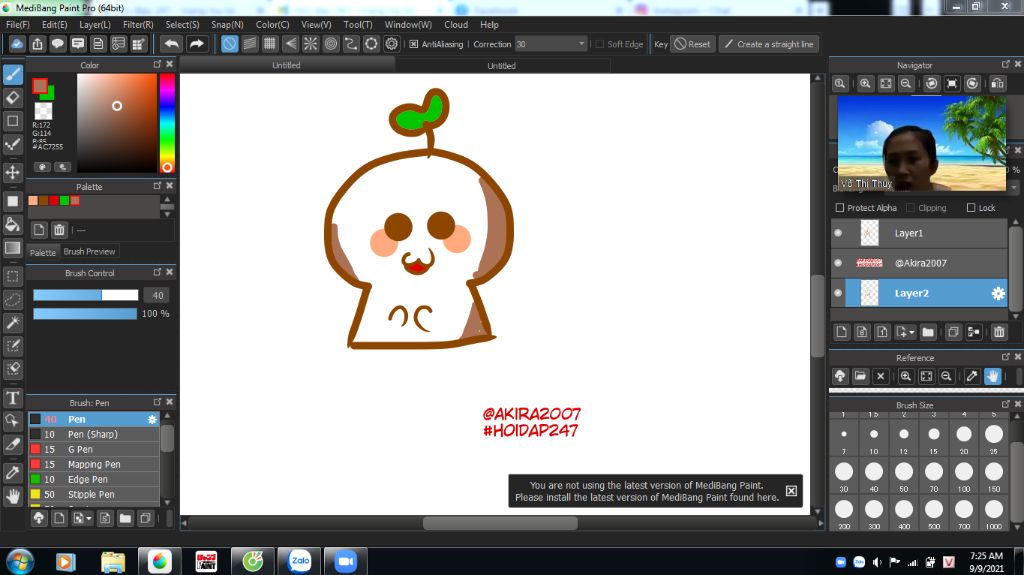Screen dimensions: 1024x575
Task: Open Zalo from the taskbar
Action: (x=300, y=561)
